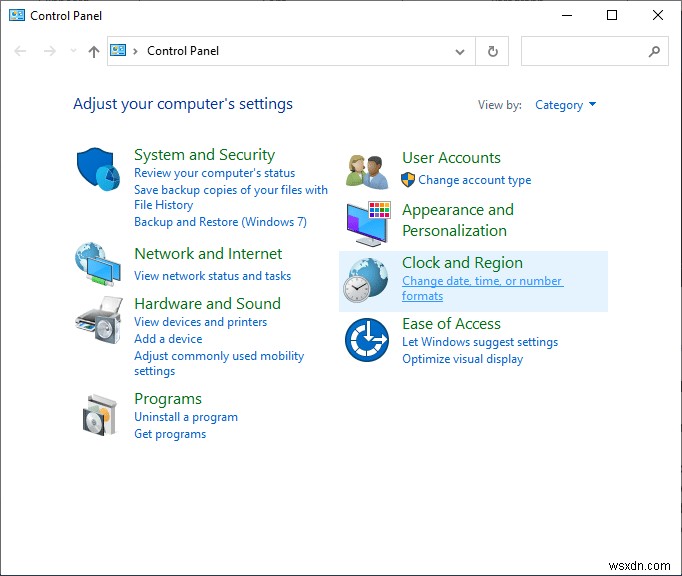Click Get programs link
The width and height of the screenshot is (682, 576).
coord(170,434)
